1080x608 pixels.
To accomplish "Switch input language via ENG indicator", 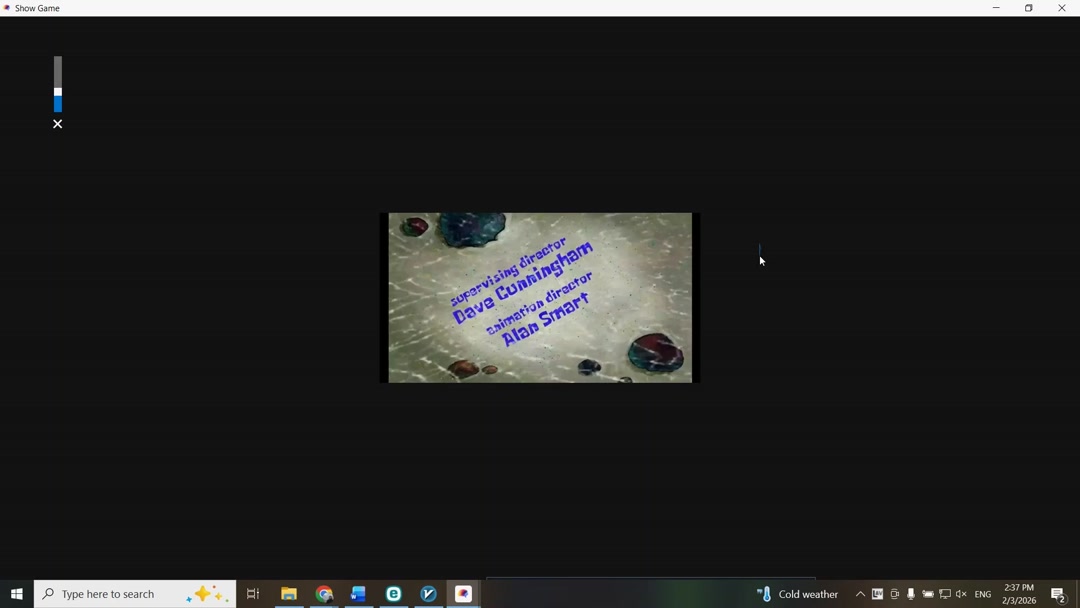I will (x=983, y=594).
